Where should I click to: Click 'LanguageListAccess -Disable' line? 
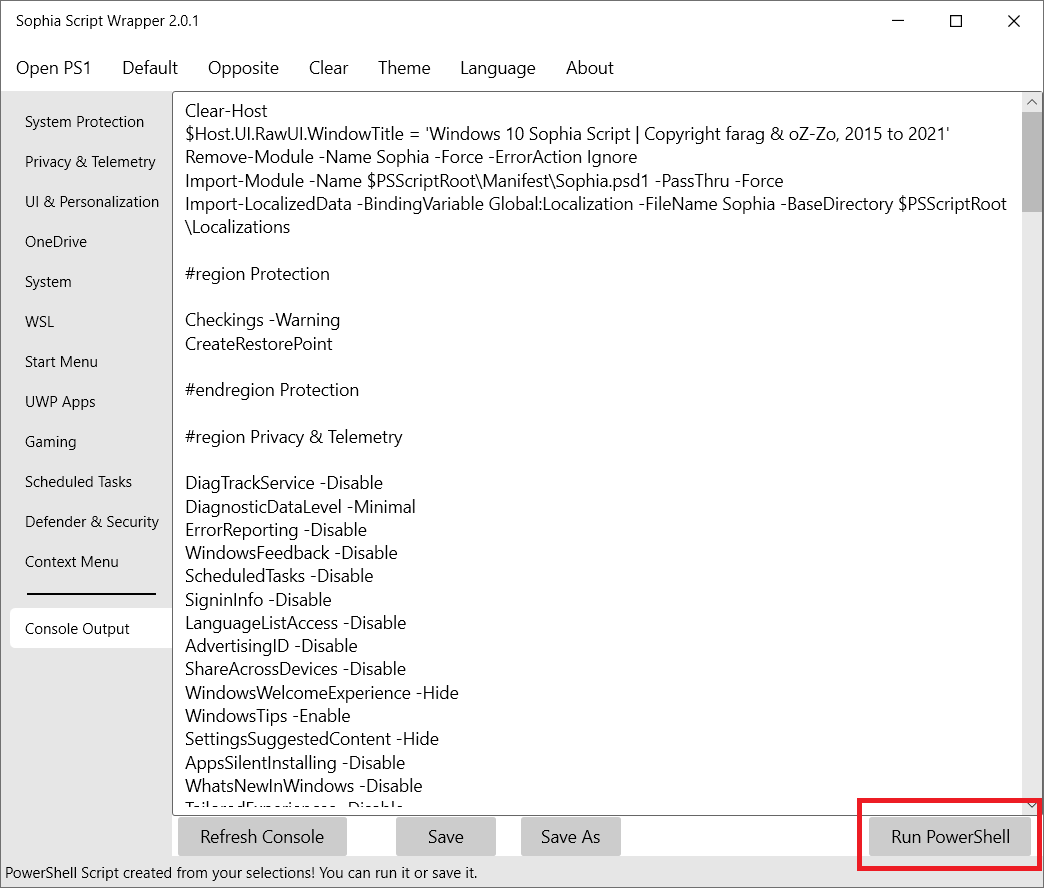click(296, 623)
